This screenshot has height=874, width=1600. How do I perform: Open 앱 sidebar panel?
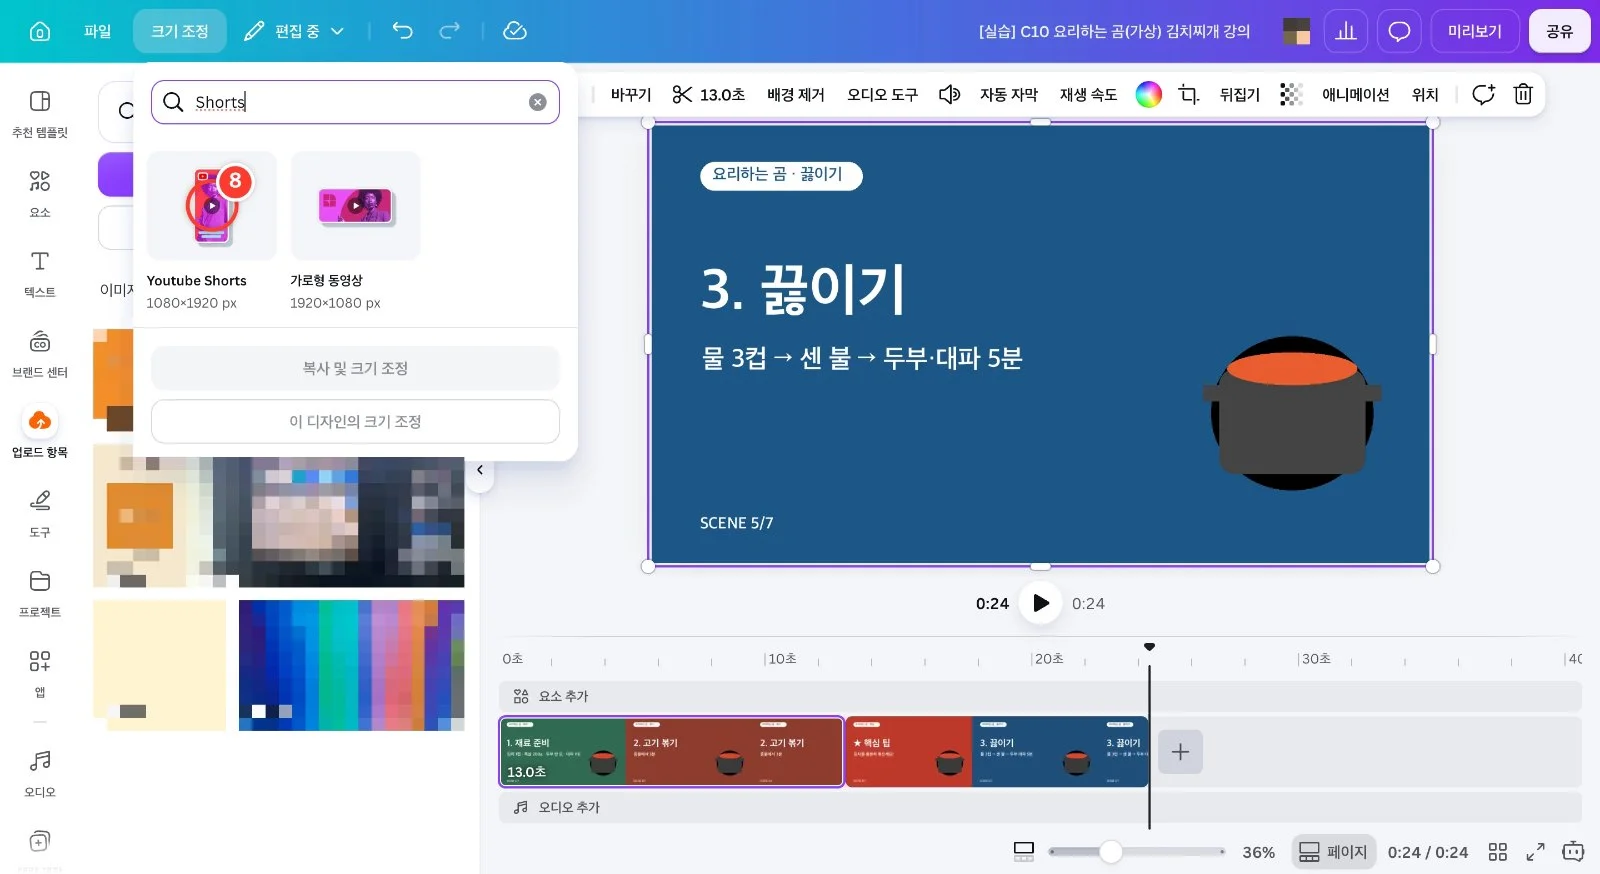(40, 674)
